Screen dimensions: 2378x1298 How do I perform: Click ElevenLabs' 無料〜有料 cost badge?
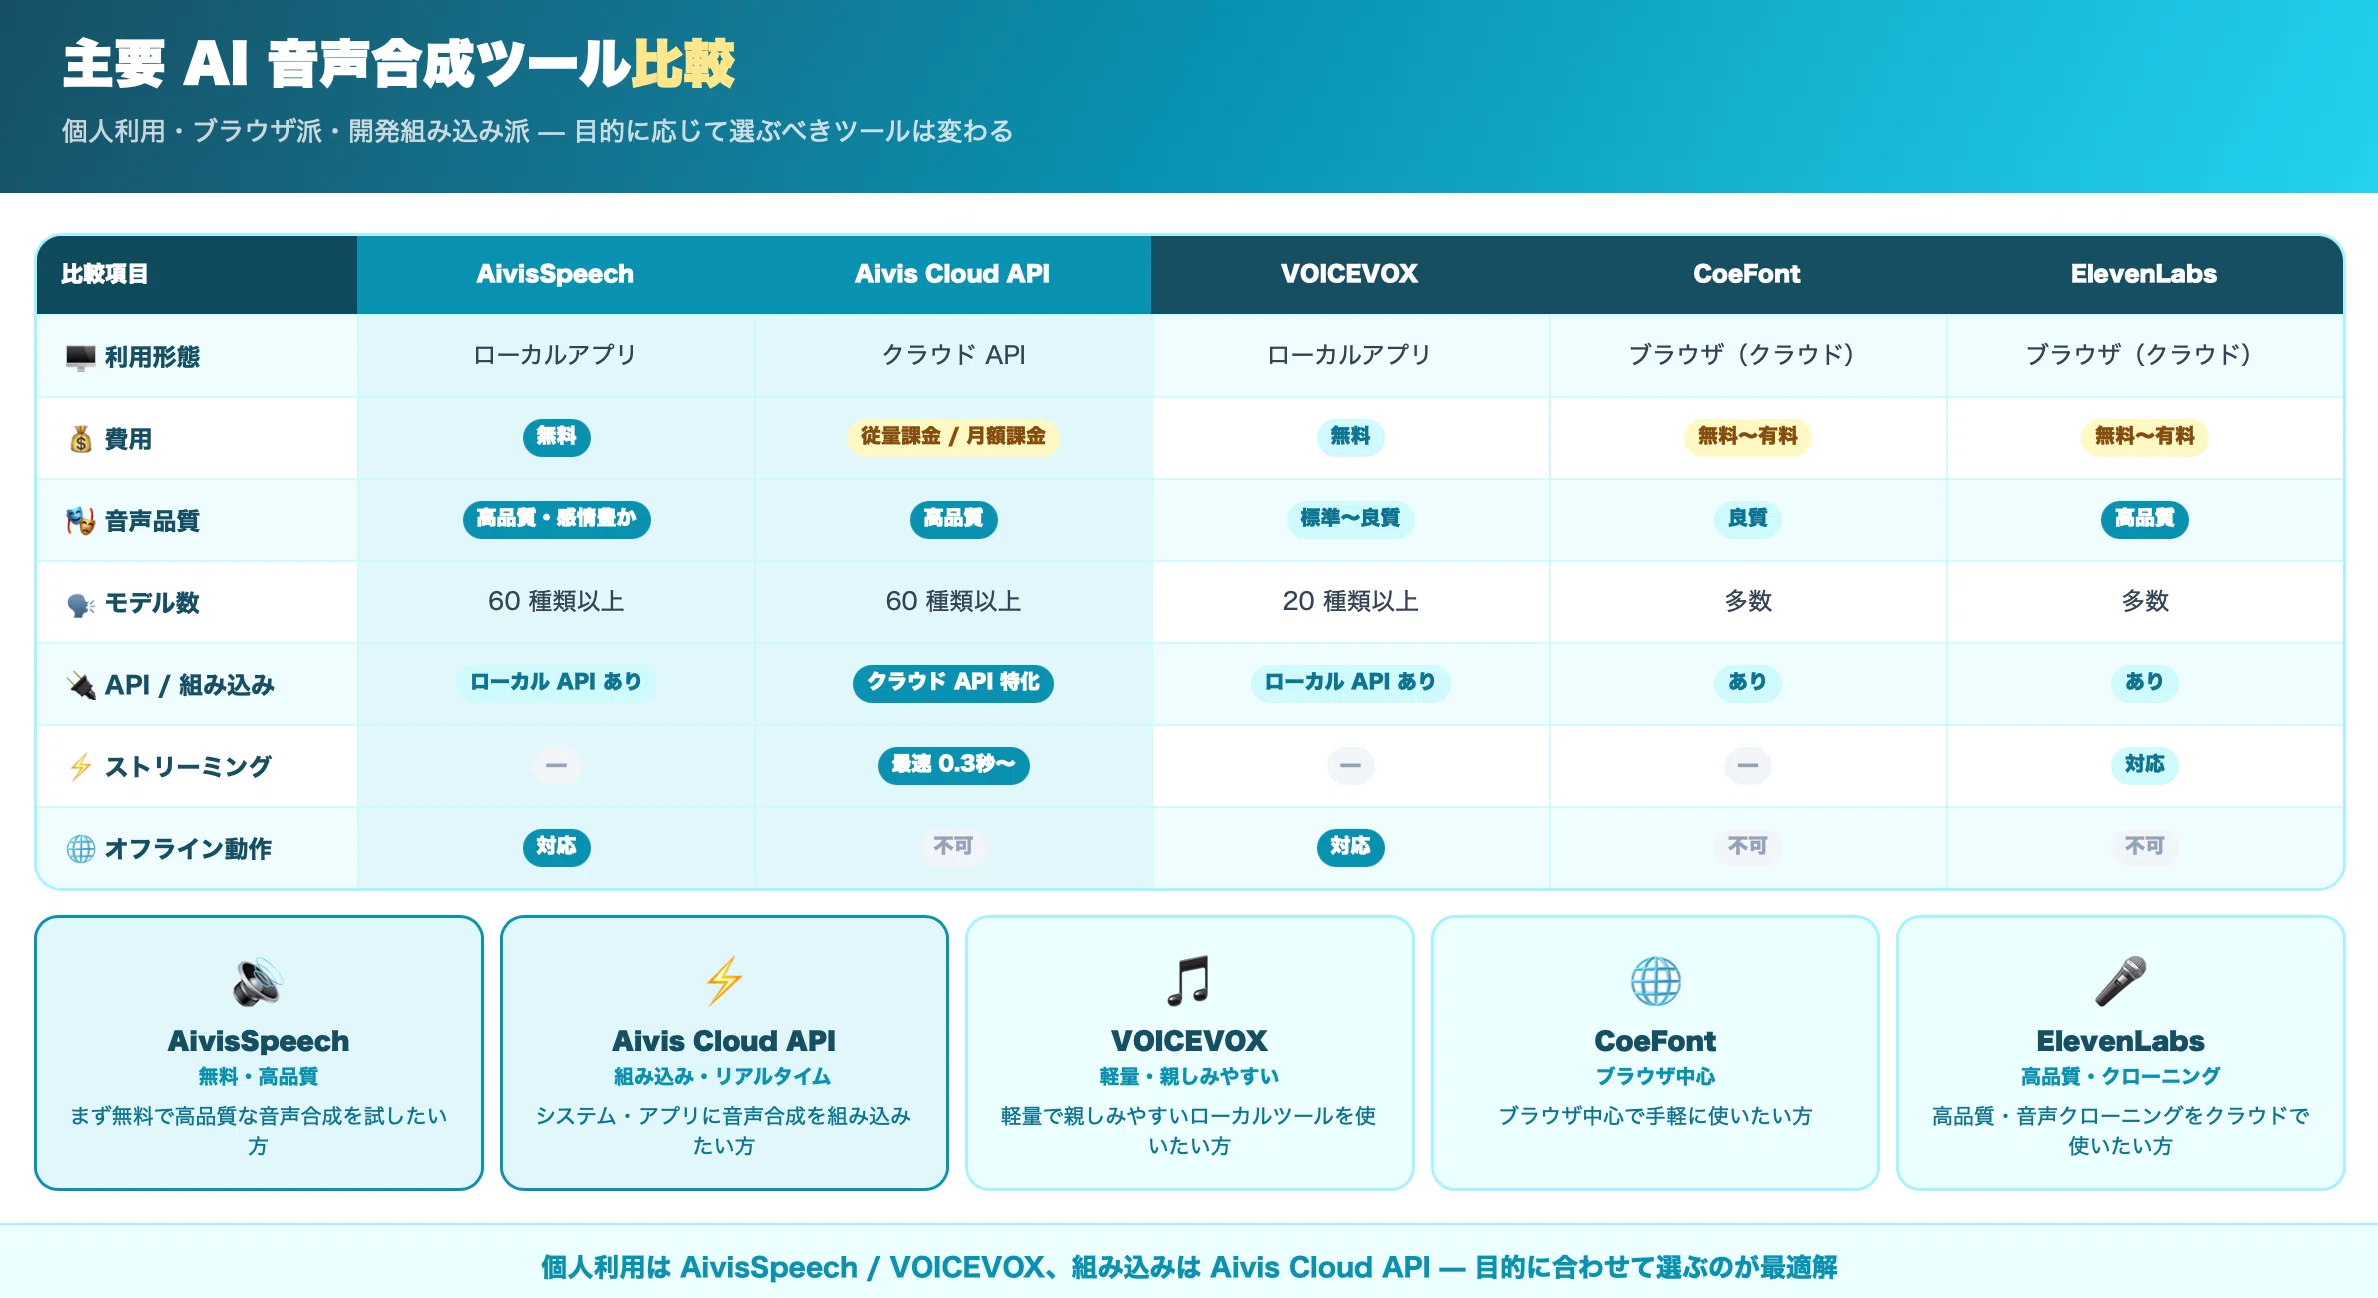[2144, 437]
